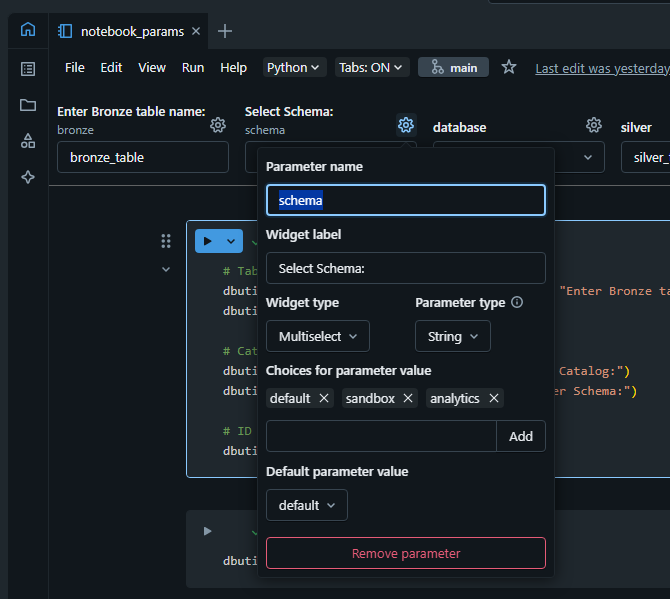Open the Run menu
This screenshot has height=599, width=670.
[x=193, y=67]
